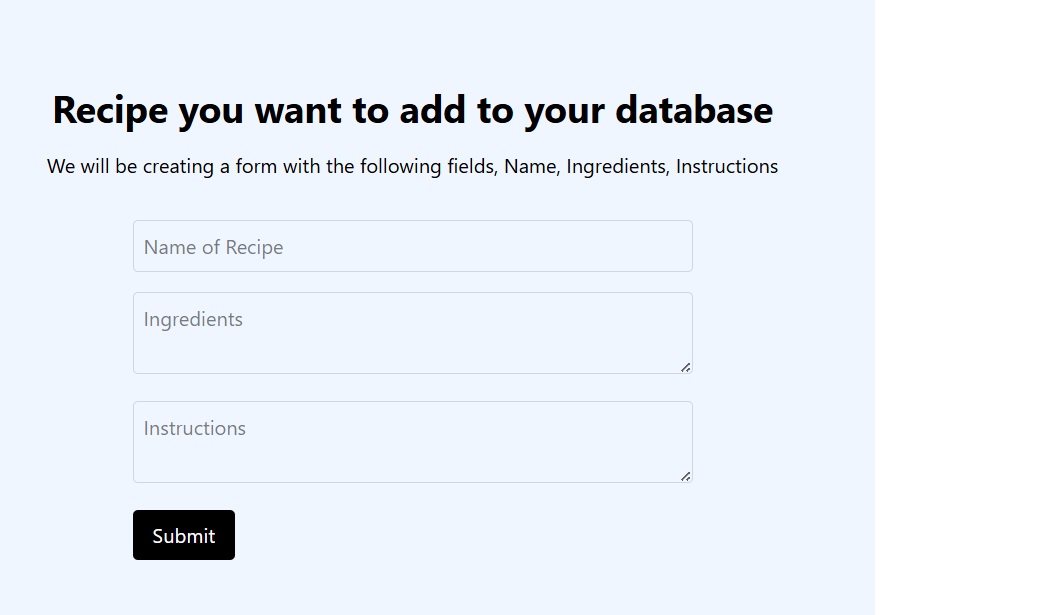
Task: Click the Submit label text
Action: coord(184,536)
